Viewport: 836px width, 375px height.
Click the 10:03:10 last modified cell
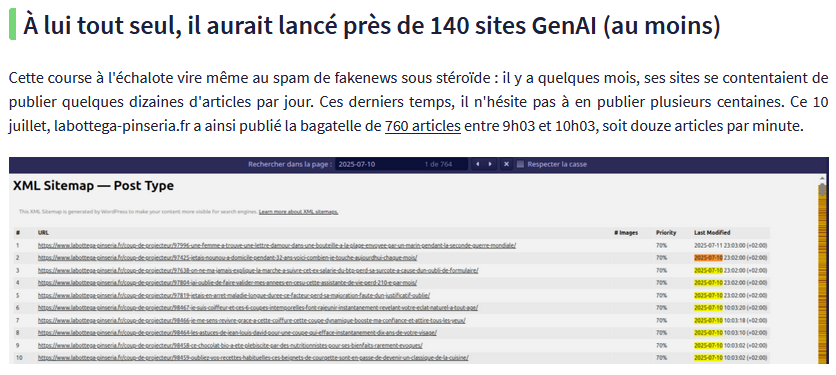click(x=730, y=333)
